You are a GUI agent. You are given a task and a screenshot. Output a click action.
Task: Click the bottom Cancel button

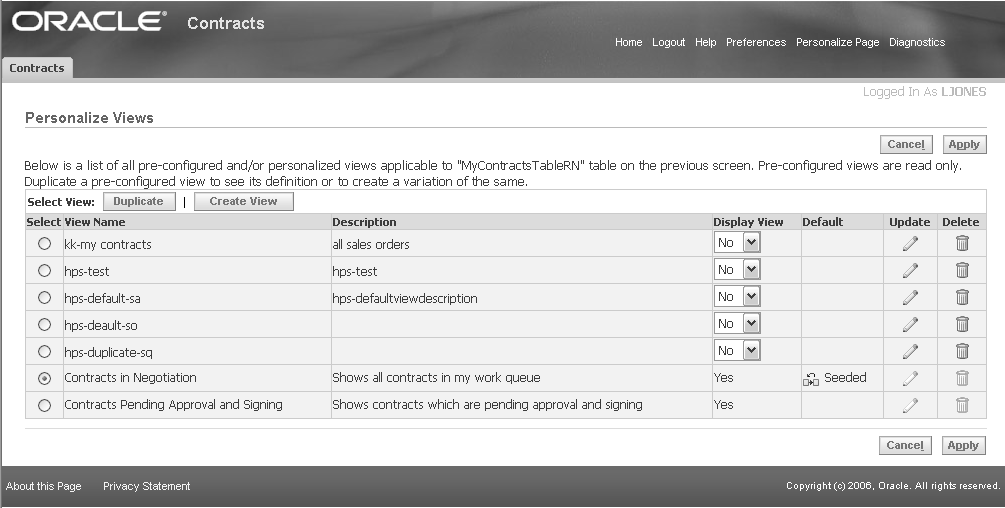[904, 445]
